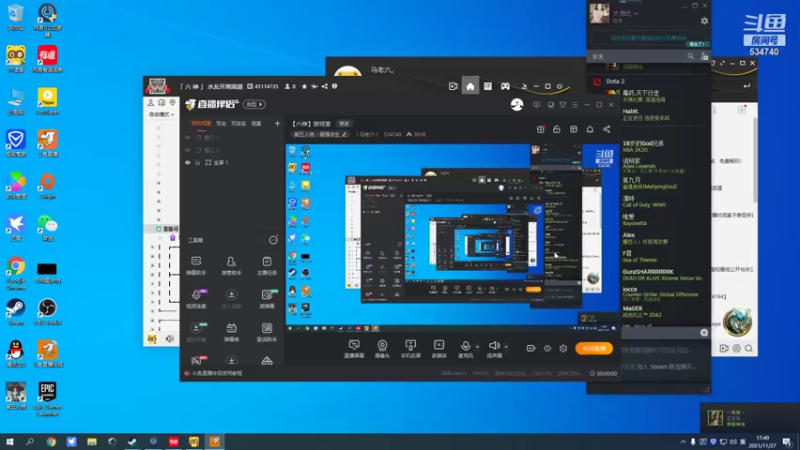Viewport: 800px width, 450px height.
Task: Open the 房管助手 tool in the toolbox
Action: (x=231, y=265)
